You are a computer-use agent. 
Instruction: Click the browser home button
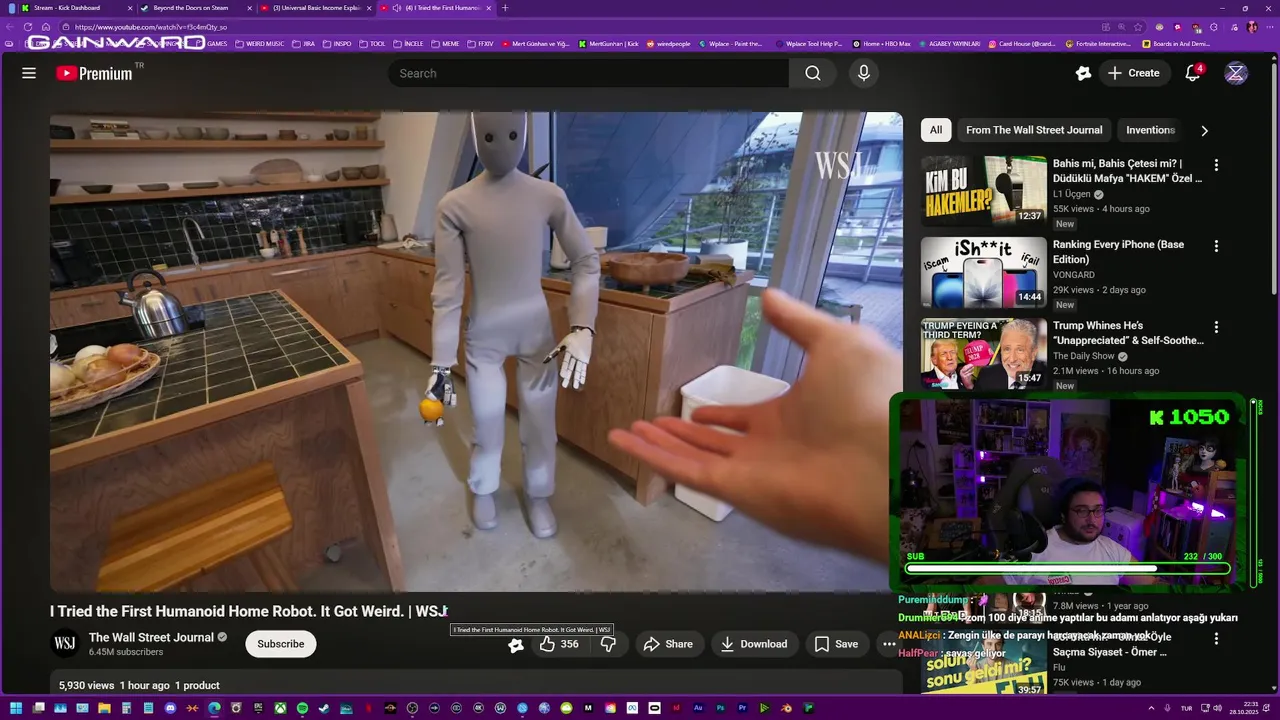click(x=46, y=27)
